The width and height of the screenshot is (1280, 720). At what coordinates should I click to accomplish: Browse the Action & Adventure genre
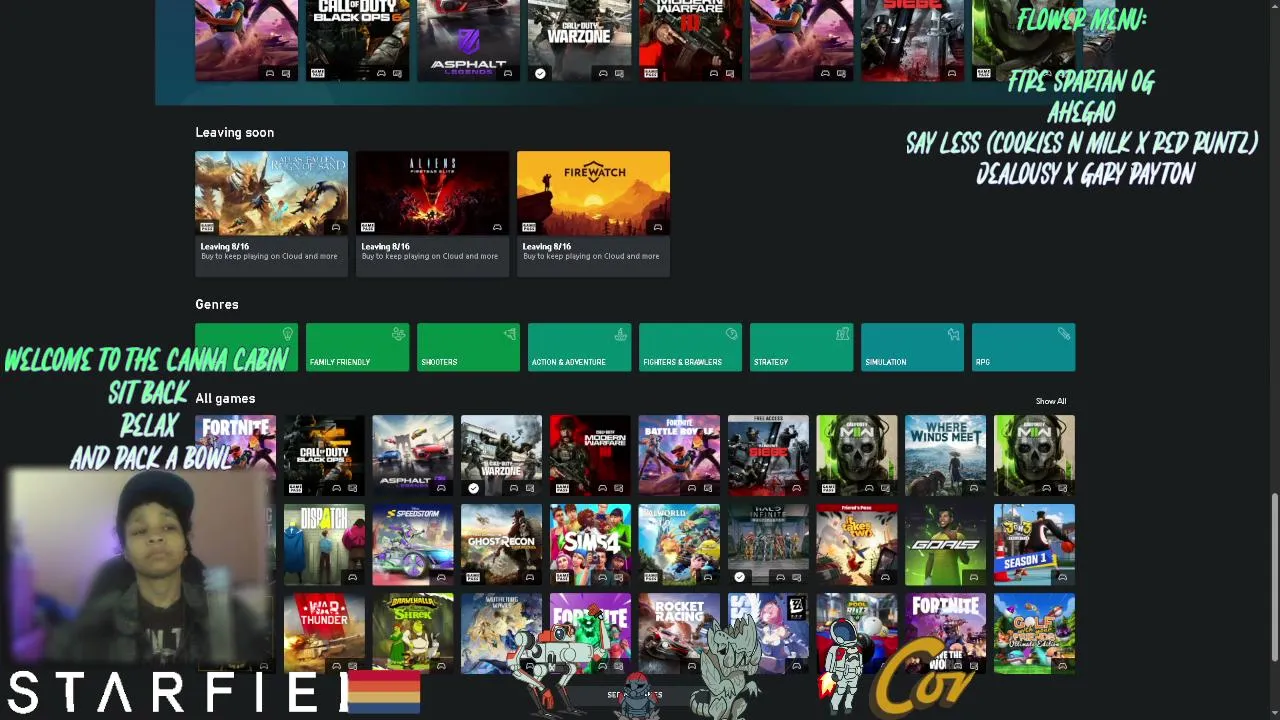coord(579,347)
